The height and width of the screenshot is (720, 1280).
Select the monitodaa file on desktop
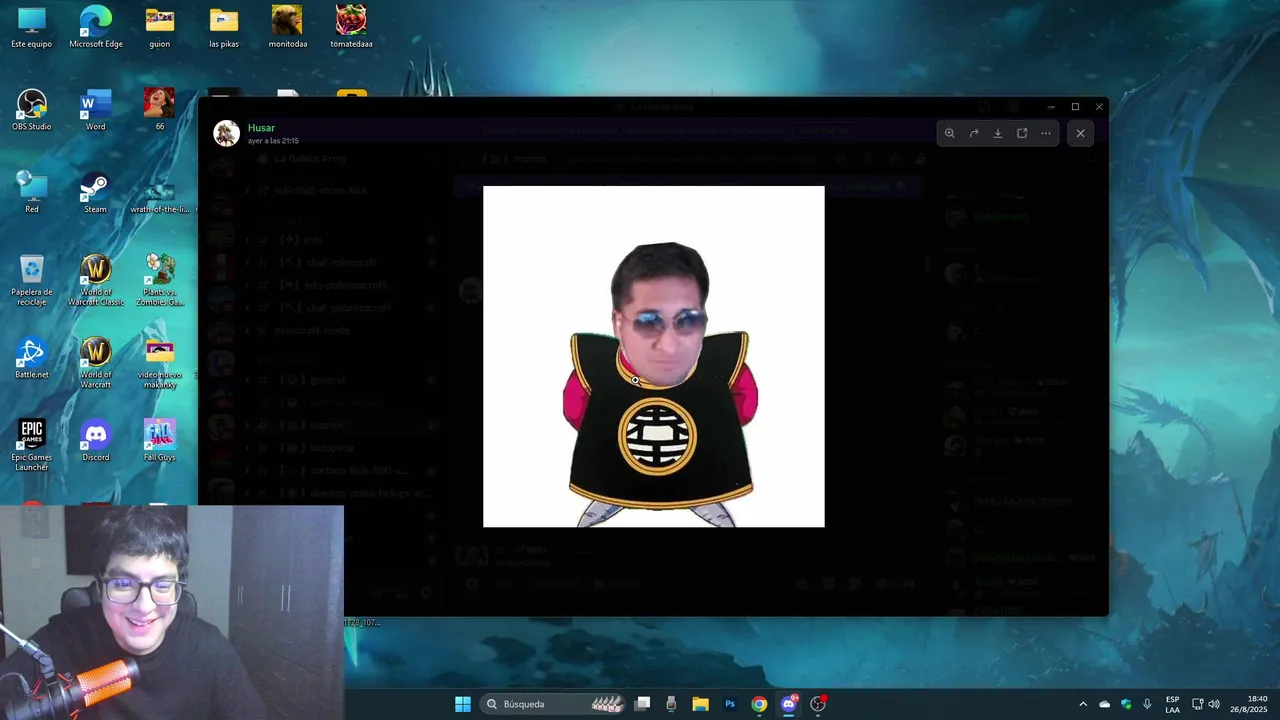coord(288,28)
